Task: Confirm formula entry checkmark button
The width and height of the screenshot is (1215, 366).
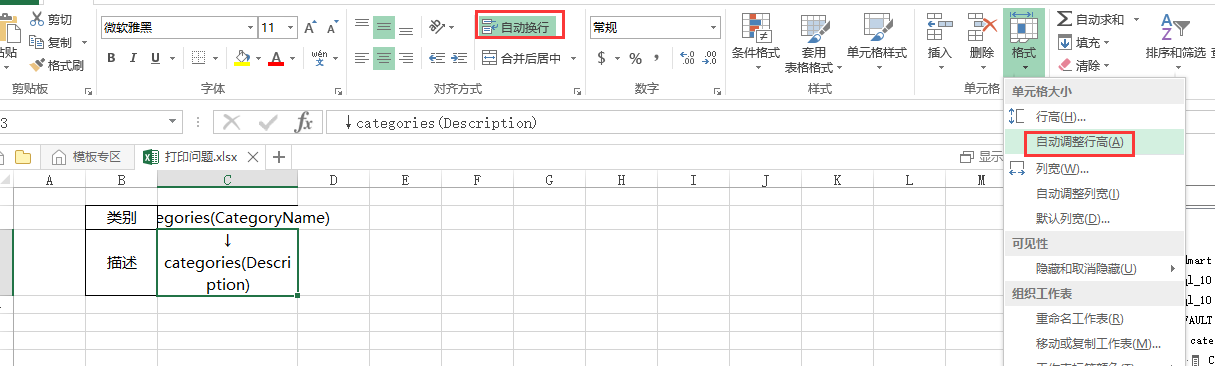Action: click(268, 122)
